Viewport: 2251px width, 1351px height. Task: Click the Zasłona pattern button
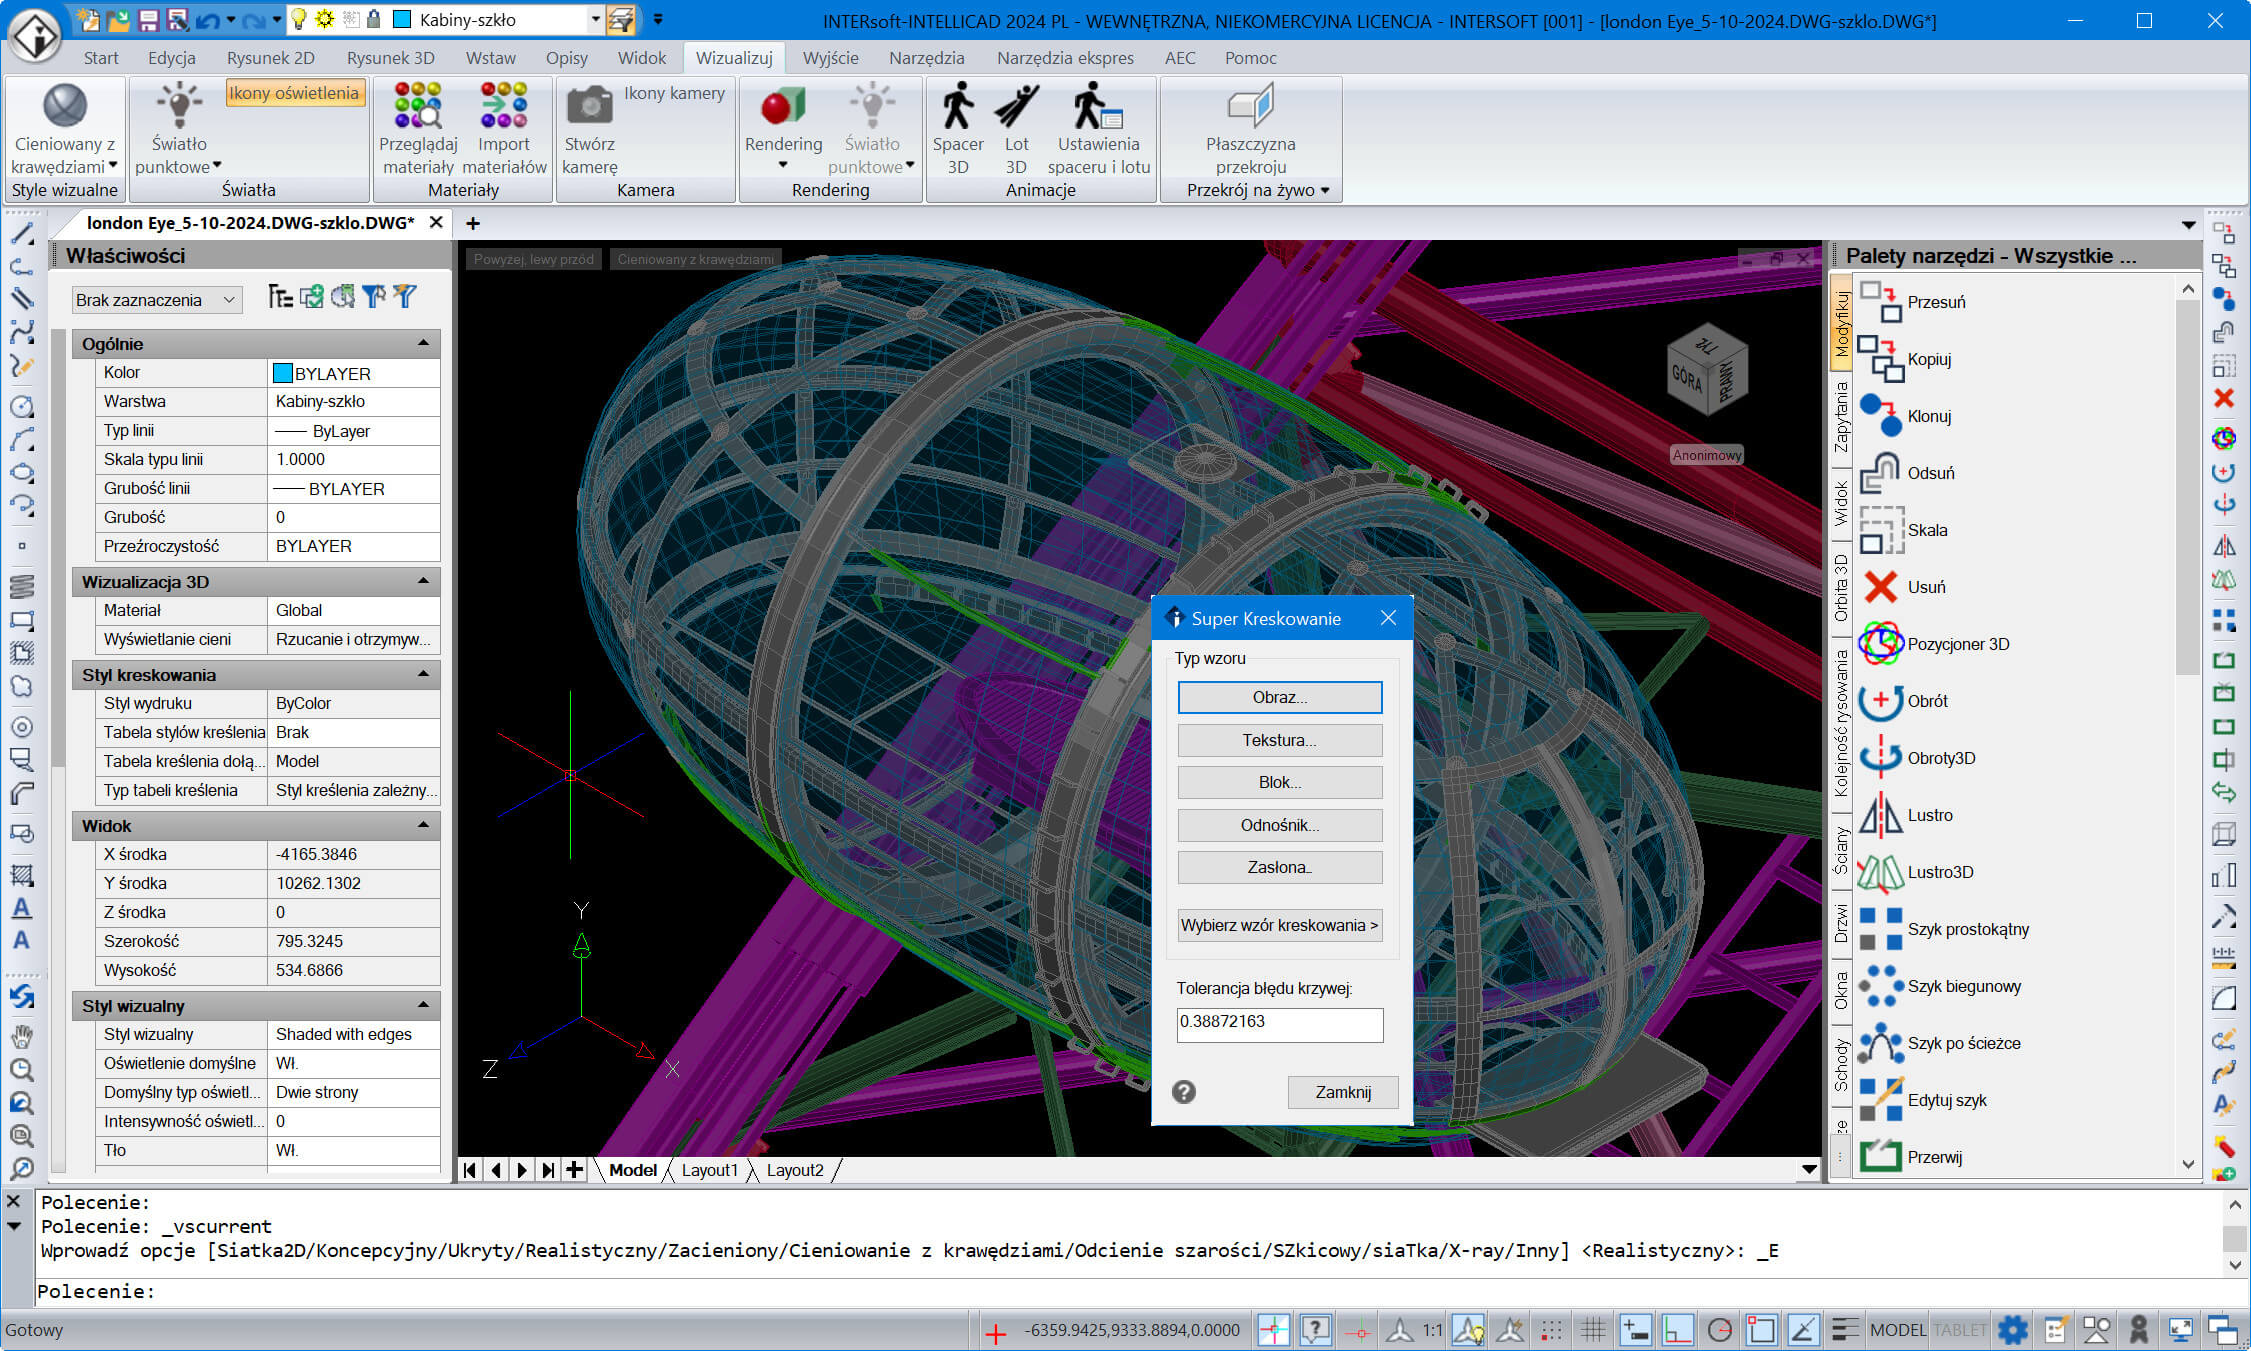click(x=1280, y=867)
